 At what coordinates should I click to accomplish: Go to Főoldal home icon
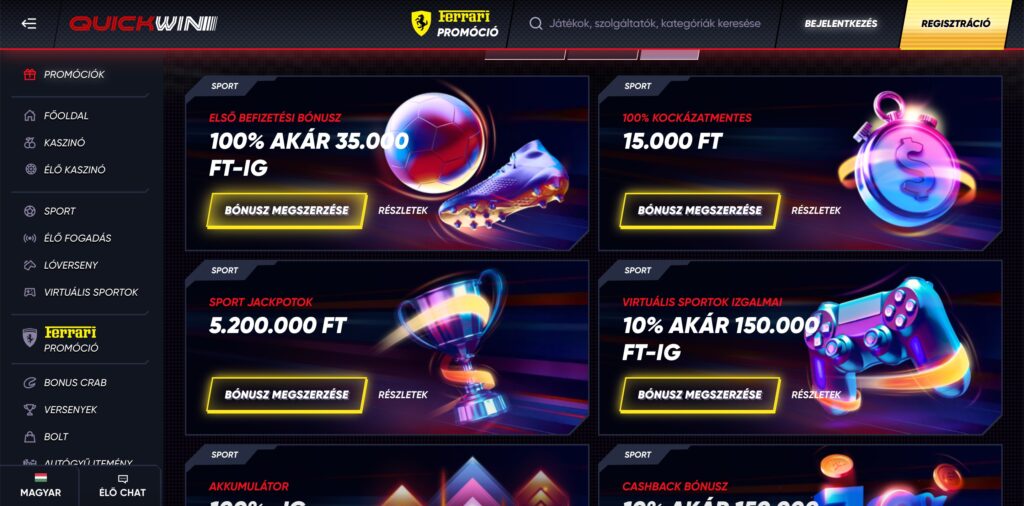point(29,116)
